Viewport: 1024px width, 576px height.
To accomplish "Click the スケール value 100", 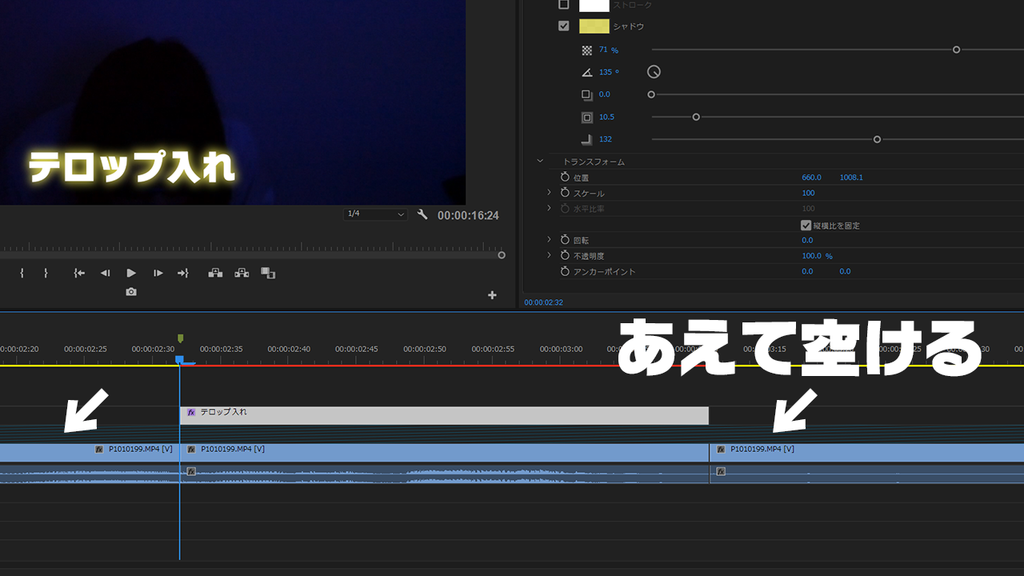I will click(808, 193).
